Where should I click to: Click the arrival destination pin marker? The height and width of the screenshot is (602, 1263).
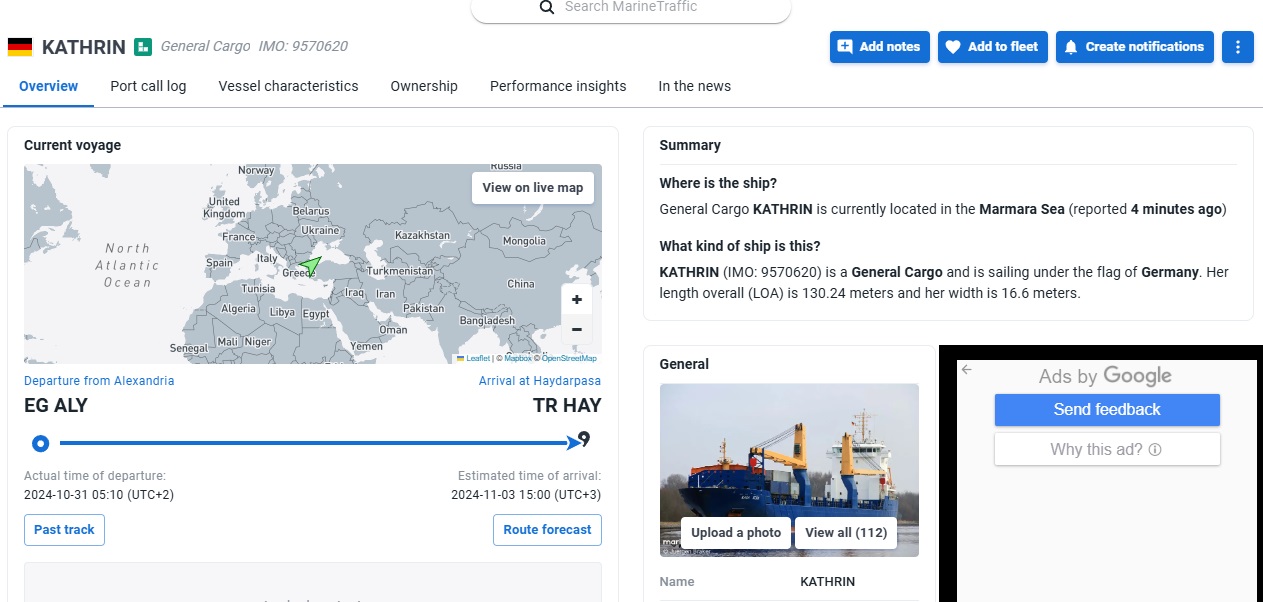(x=584, y=440)
